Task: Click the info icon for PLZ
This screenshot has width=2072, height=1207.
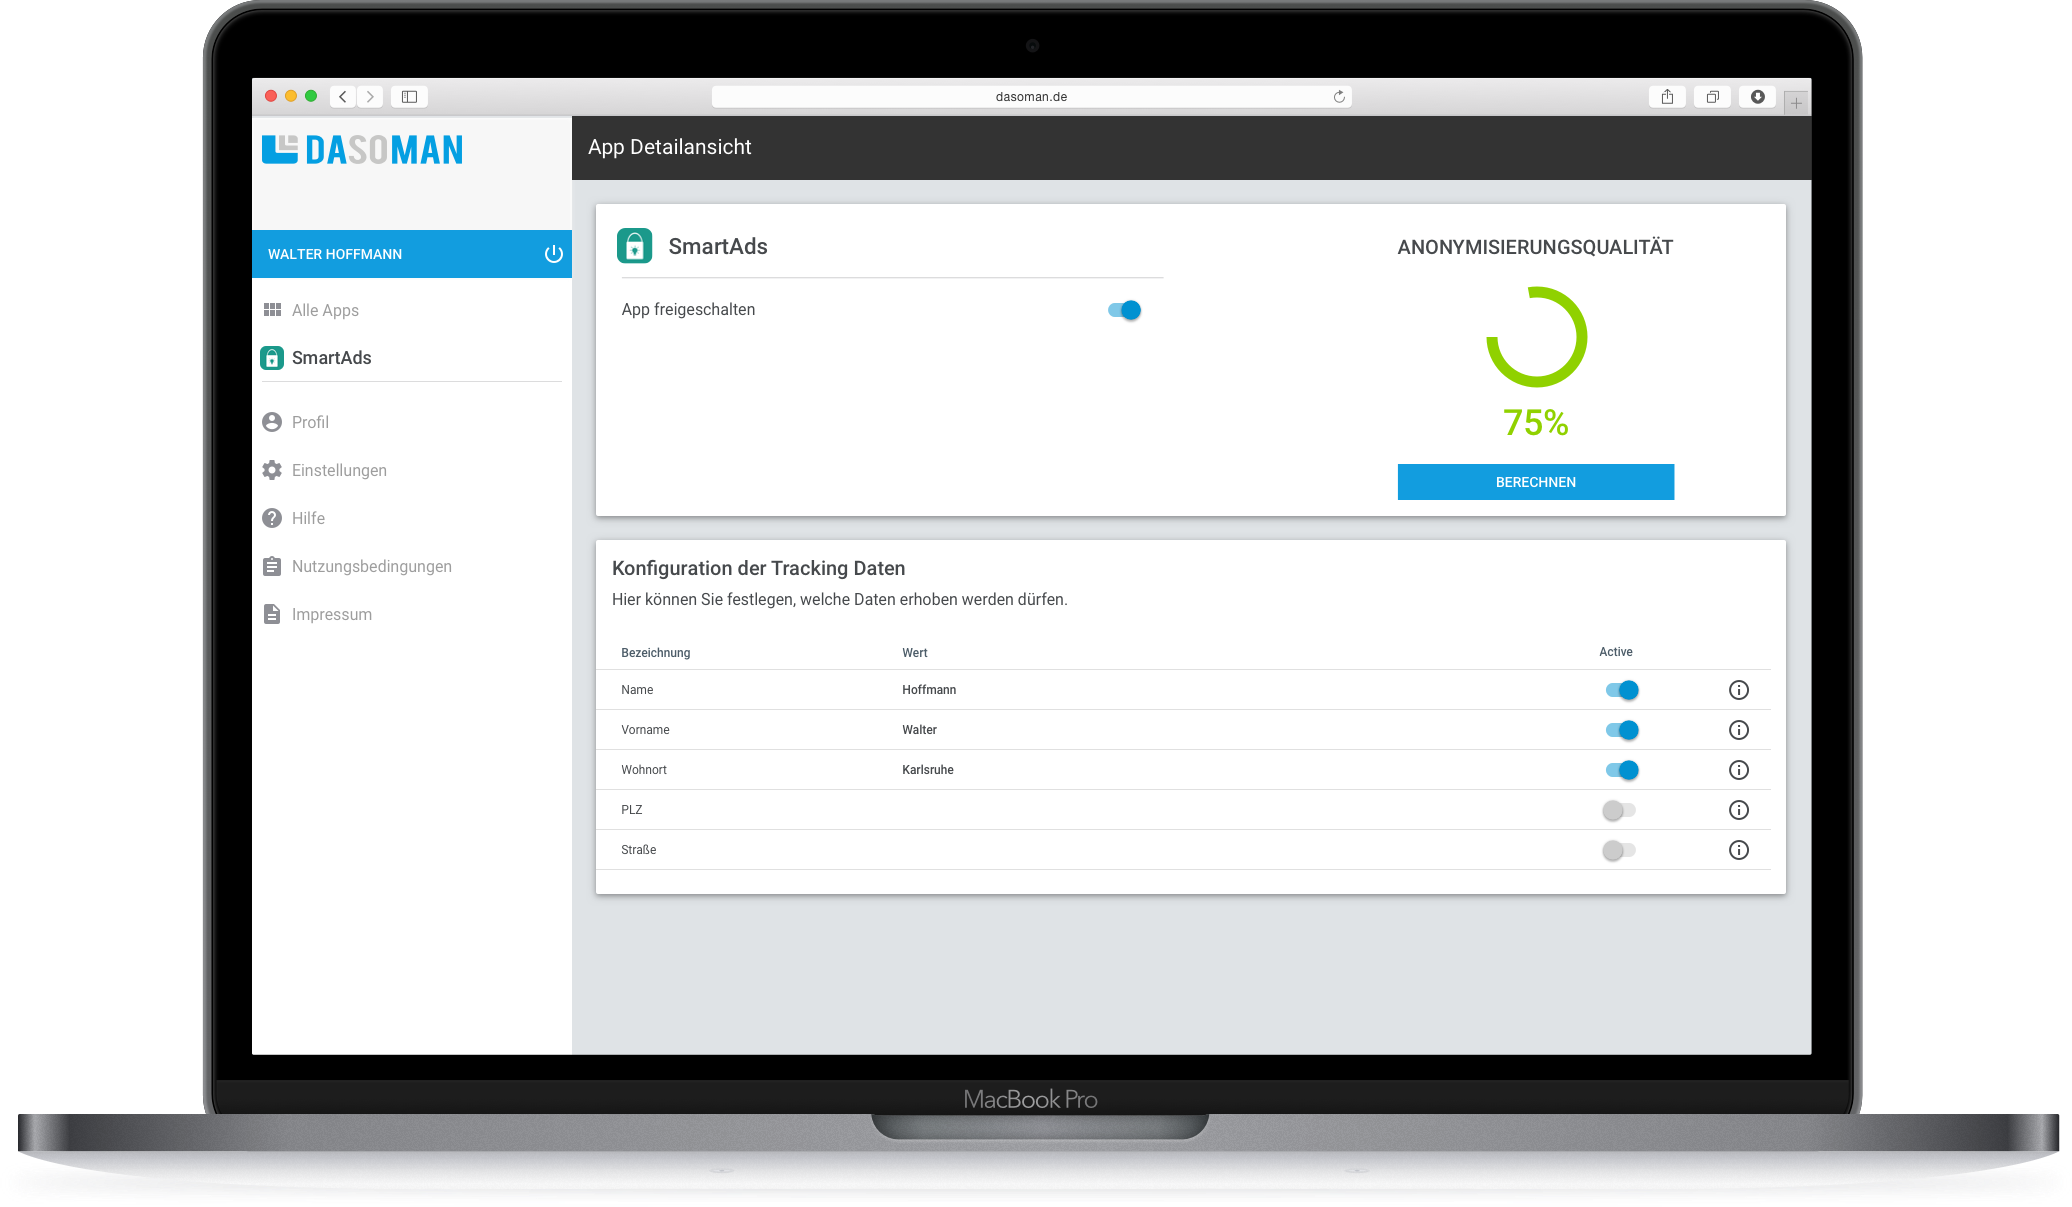Action: 1738,810
